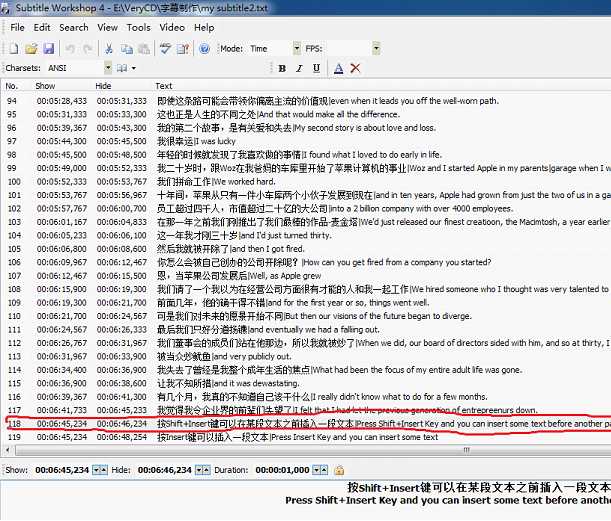
Task: Open the FPS dropdown
Action: 376,48
